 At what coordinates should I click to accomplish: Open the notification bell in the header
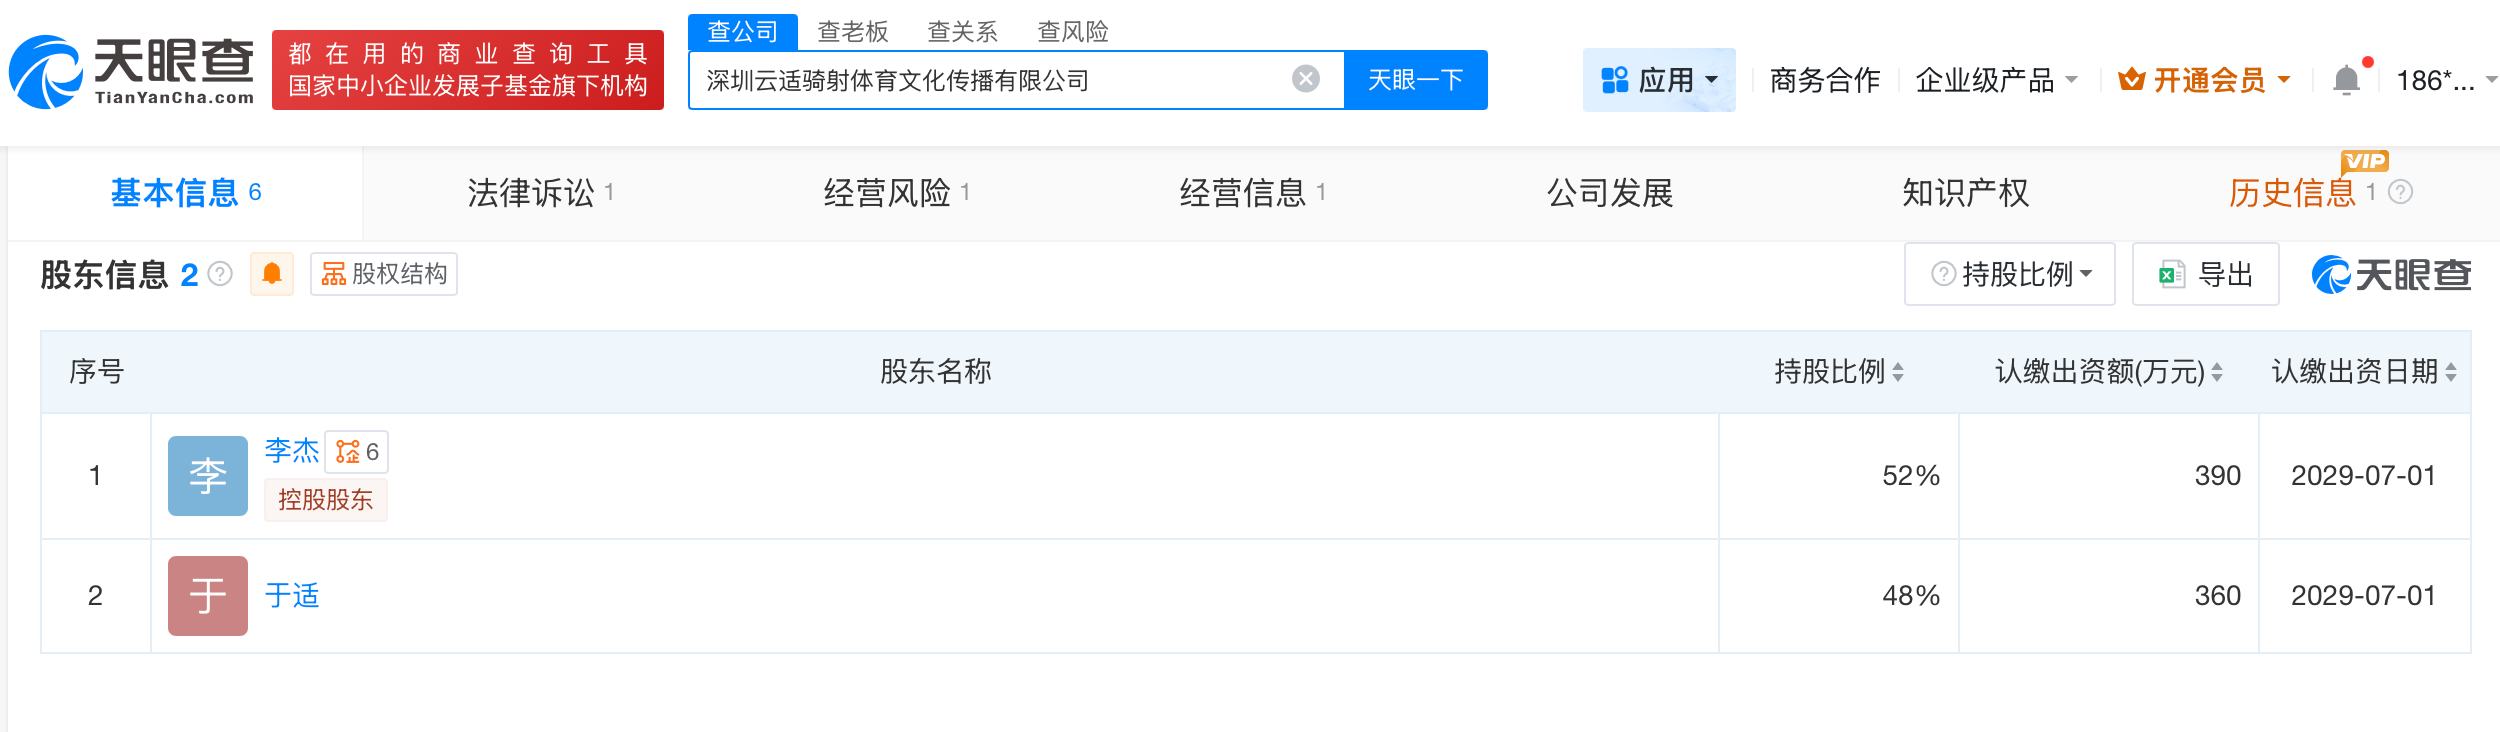click(2345, 80)
